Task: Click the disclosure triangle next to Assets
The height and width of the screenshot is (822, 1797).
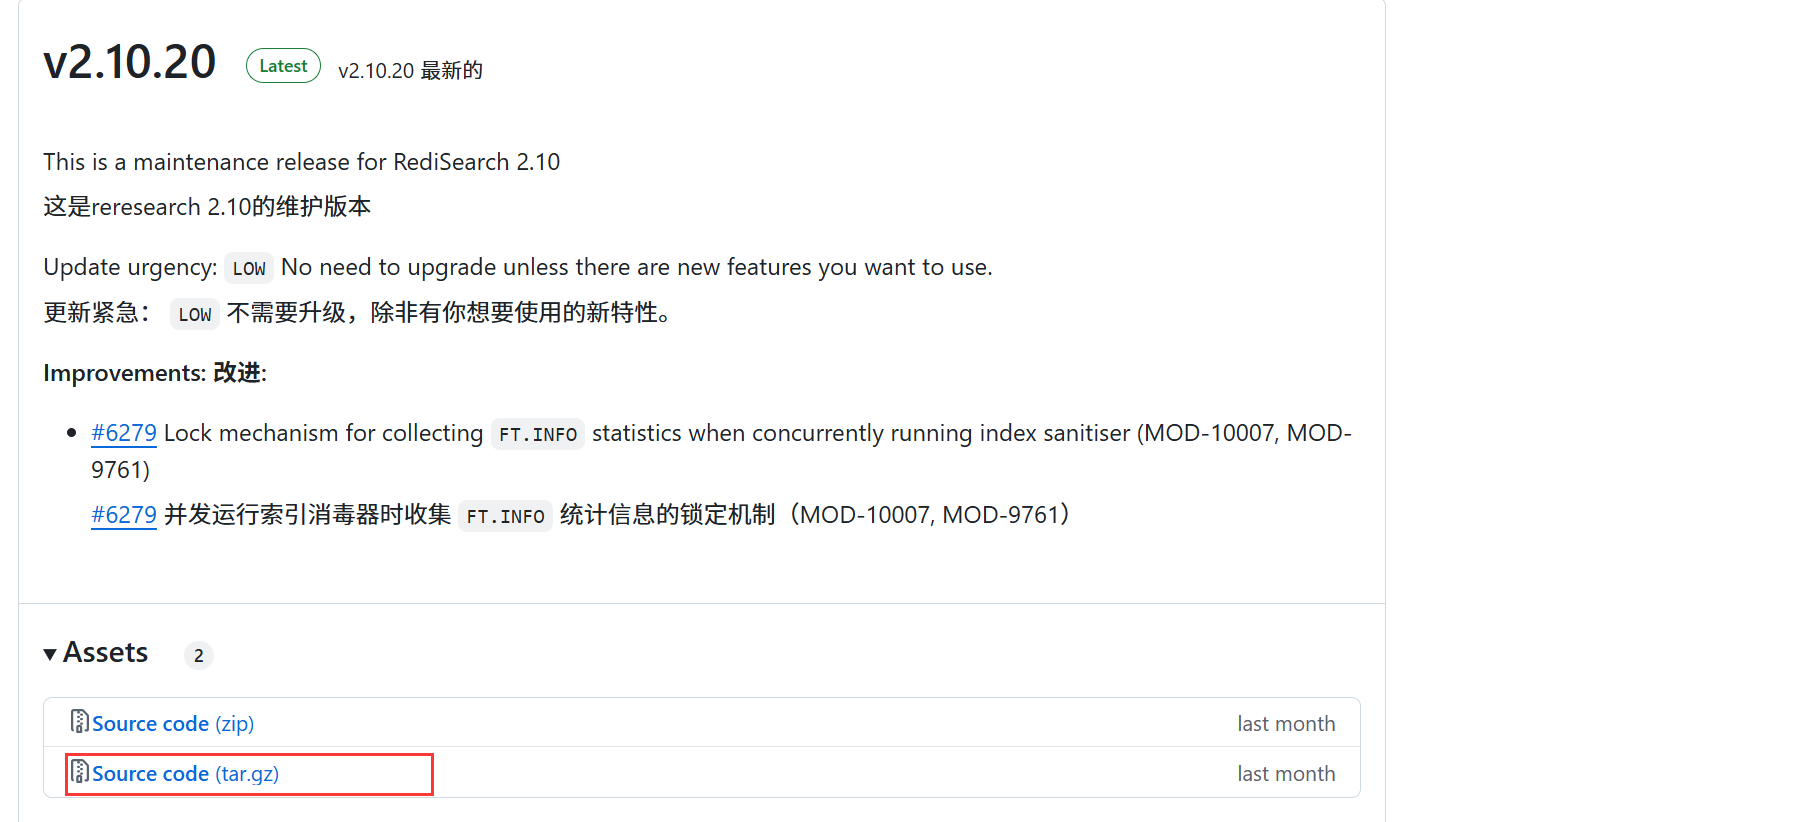Action: pyautogui.click(x=50, y=653)
